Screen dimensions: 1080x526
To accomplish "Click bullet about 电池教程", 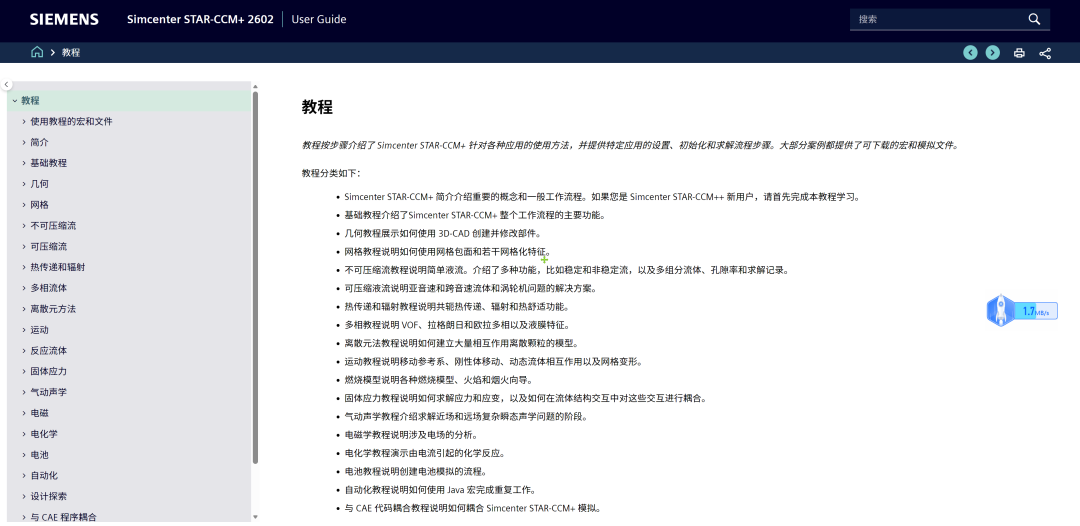I will (416, 472).
